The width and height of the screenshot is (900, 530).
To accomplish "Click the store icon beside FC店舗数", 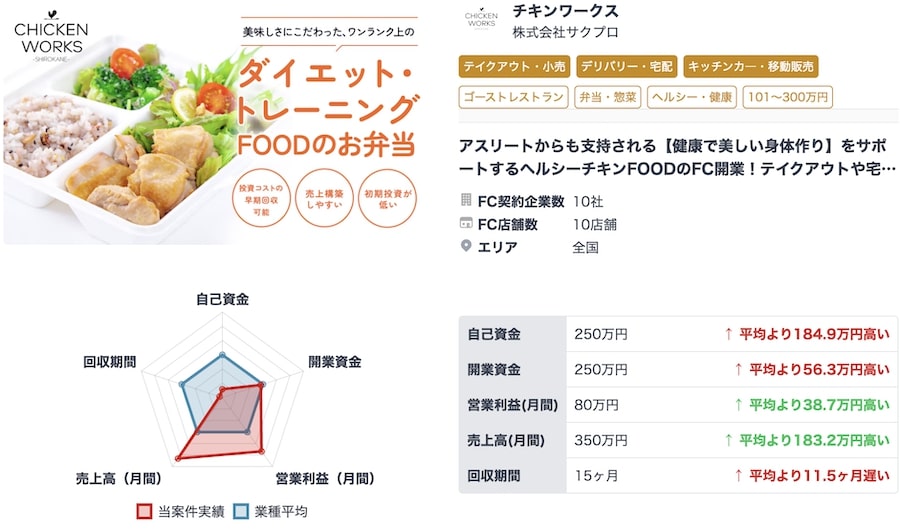I will [466, 223].
